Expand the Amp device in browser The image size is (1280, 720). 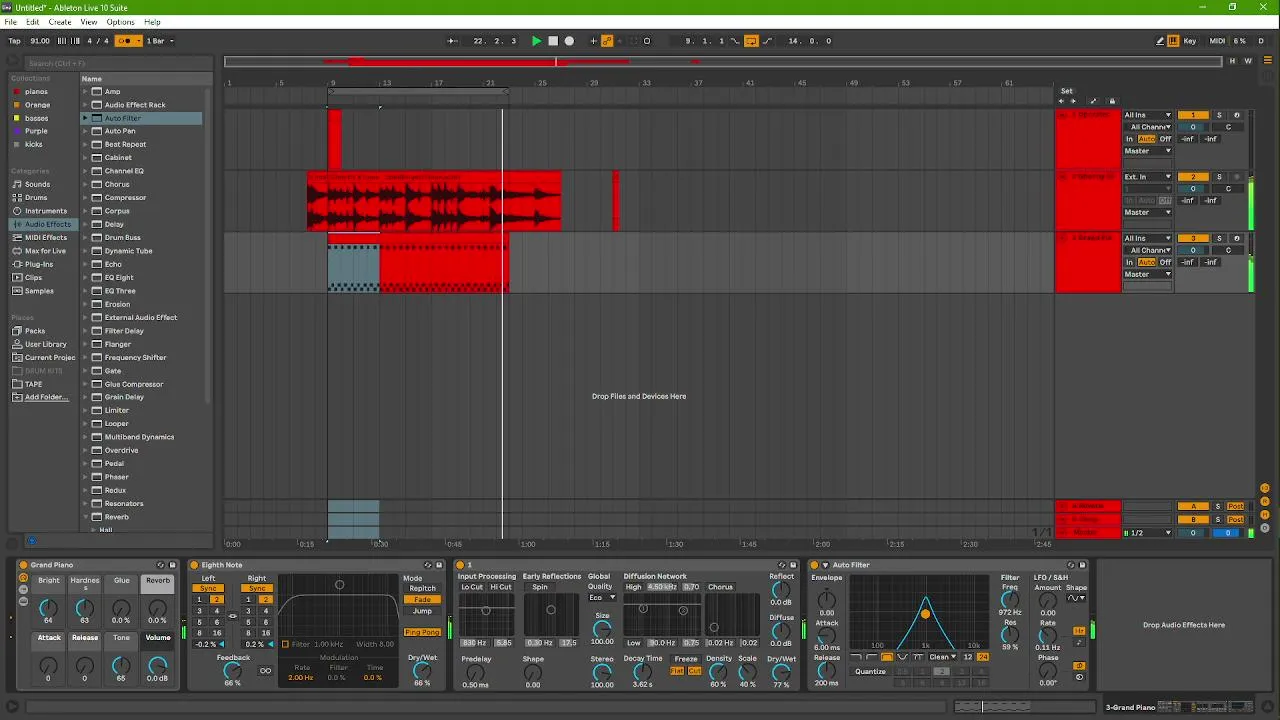[x=84, y=91]
